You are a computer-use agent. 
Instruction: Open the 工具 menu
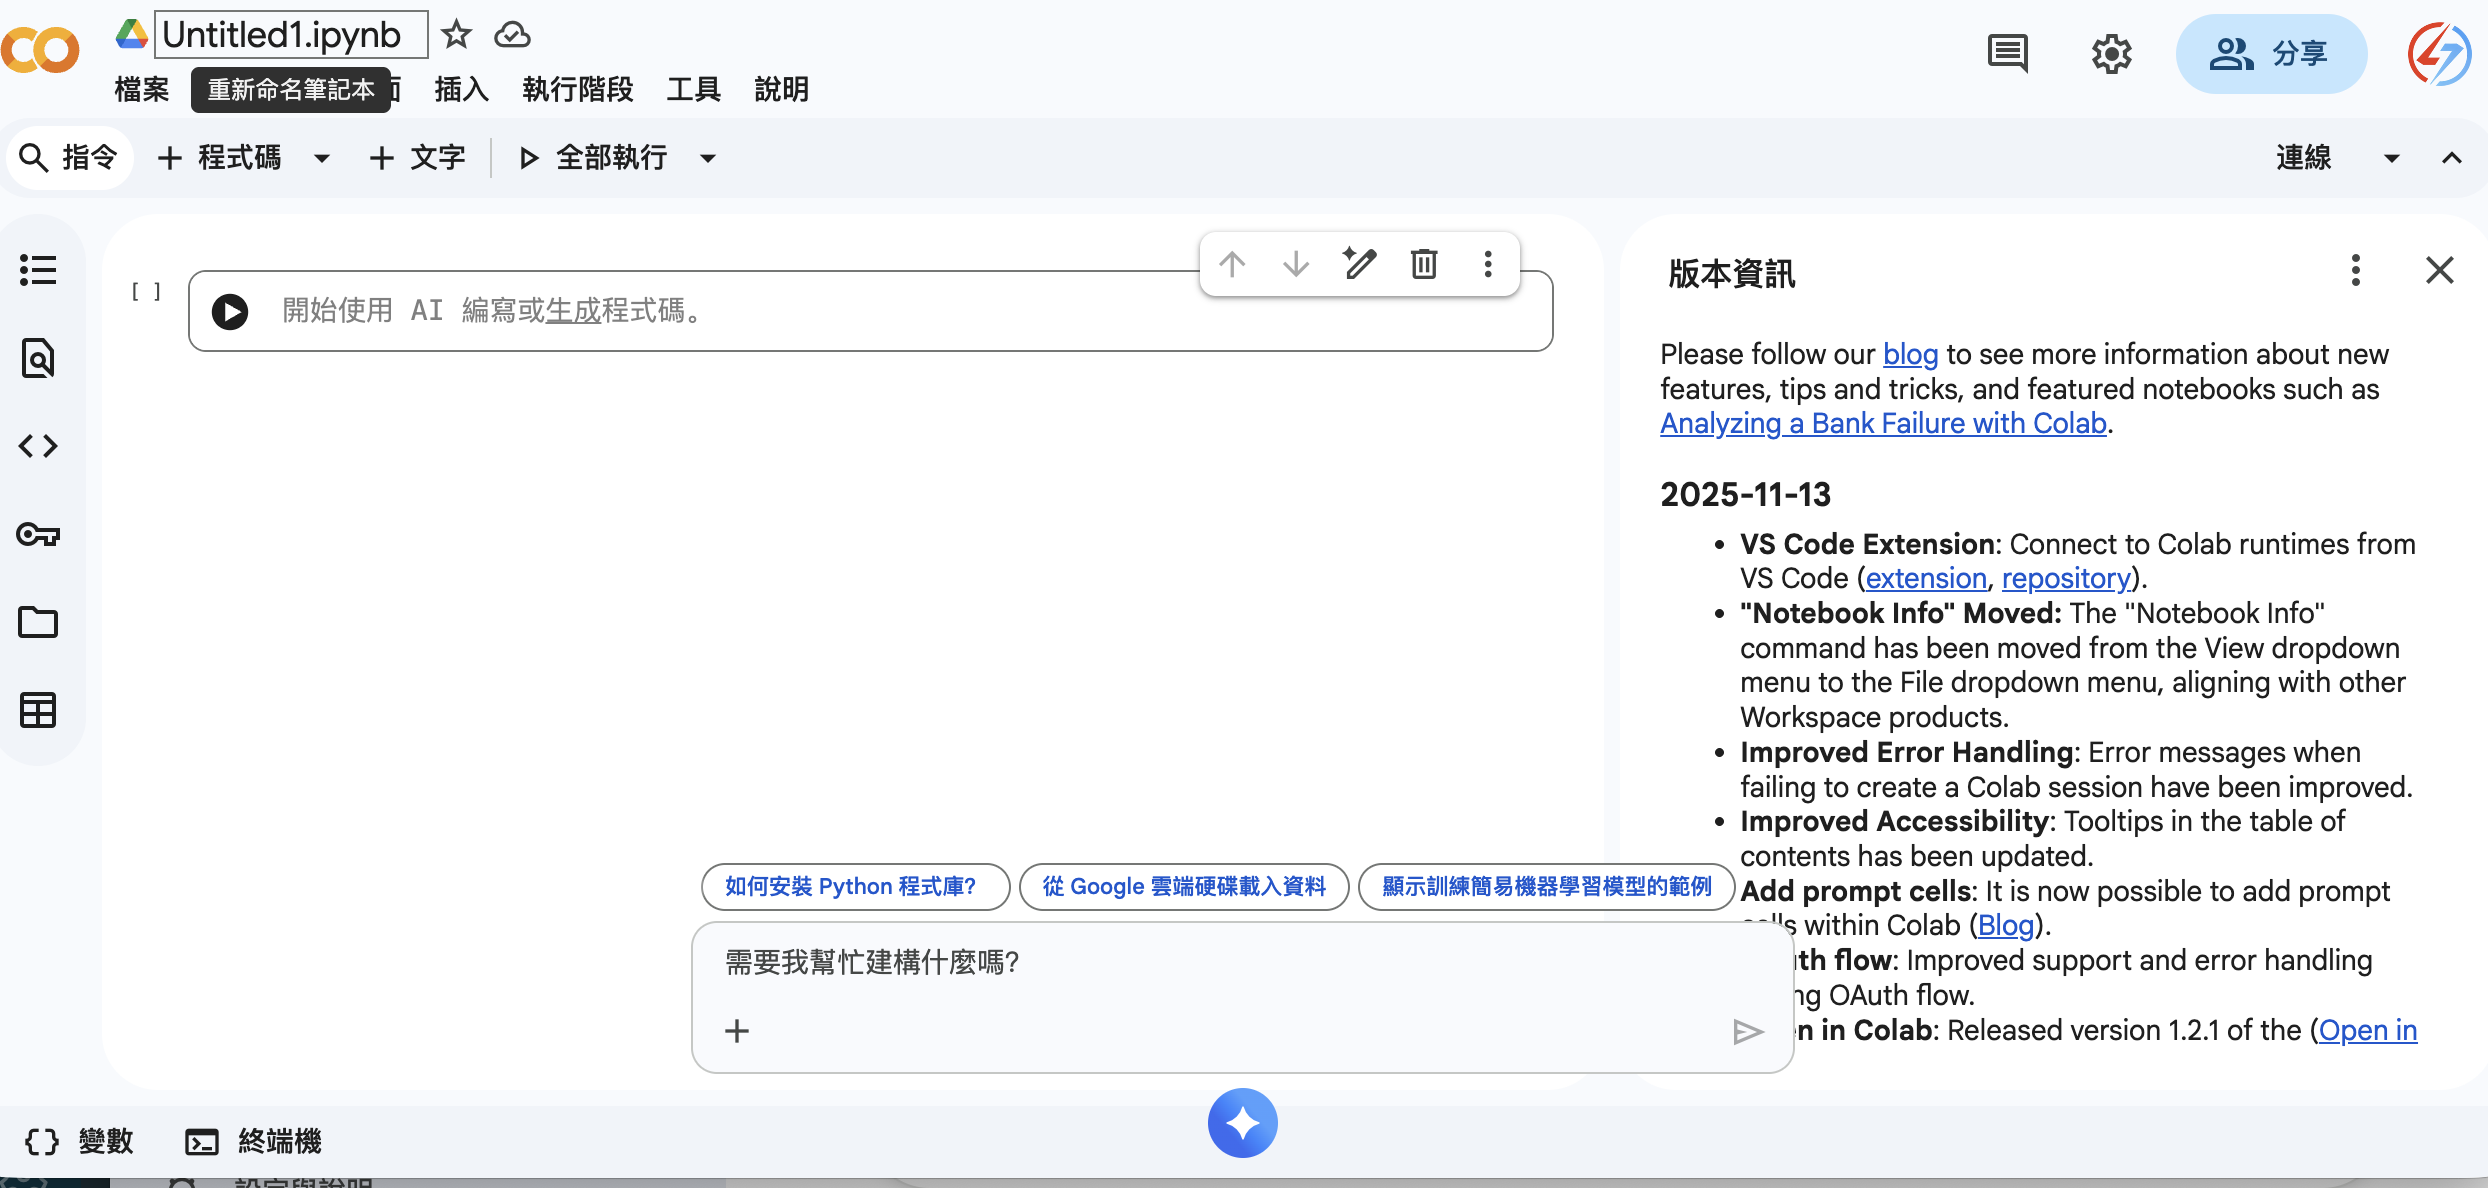[x=693, y=90]
